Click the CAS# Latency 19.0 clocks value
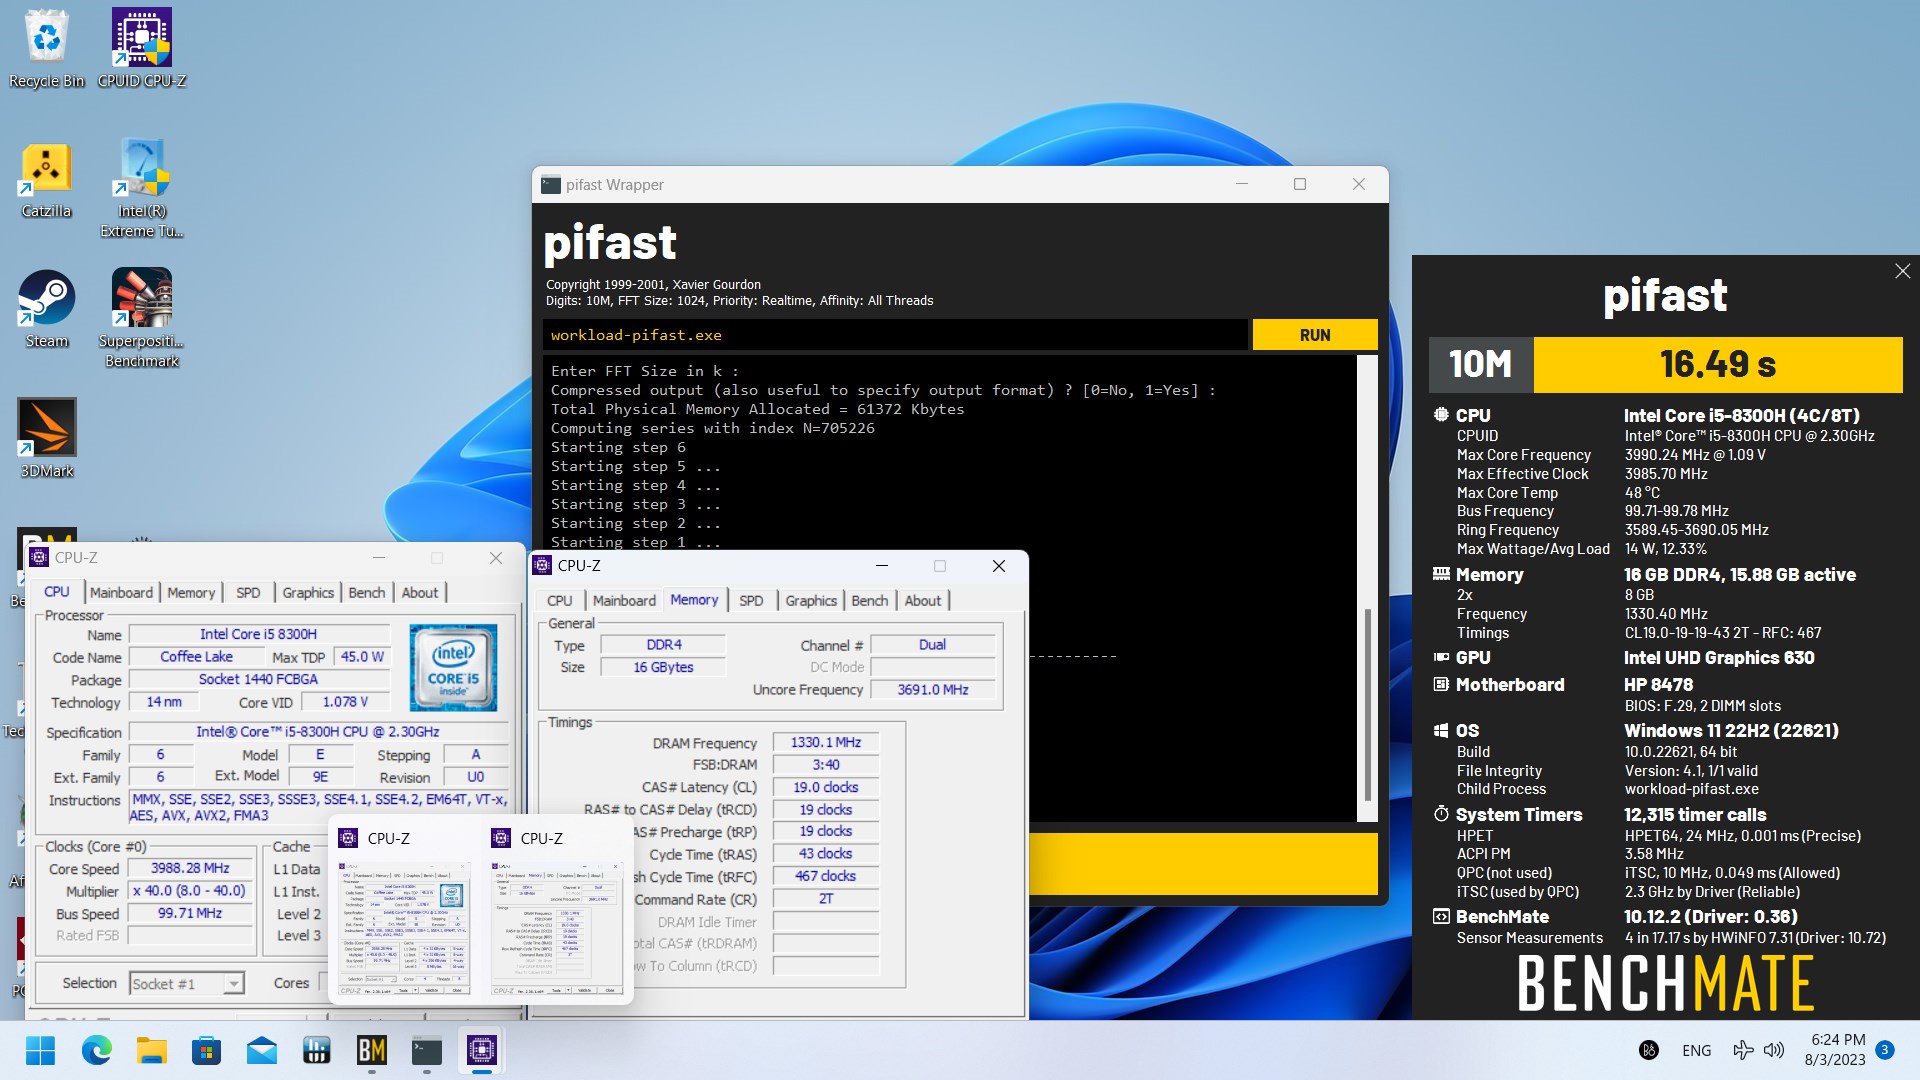Image resolution: width=1920 pixels, height=1080 pixels. [x=826, y=787]
